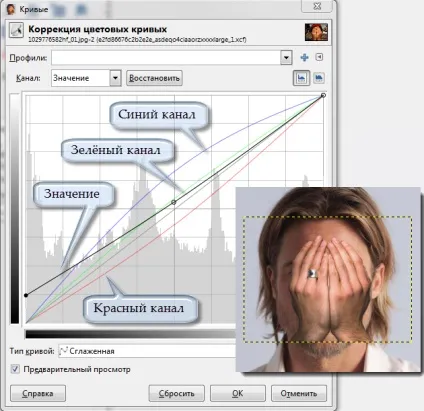Open the Тип кривой Сглаженная dropdown
The height and width of the screenshot is (411, 424).
[147, 351]
